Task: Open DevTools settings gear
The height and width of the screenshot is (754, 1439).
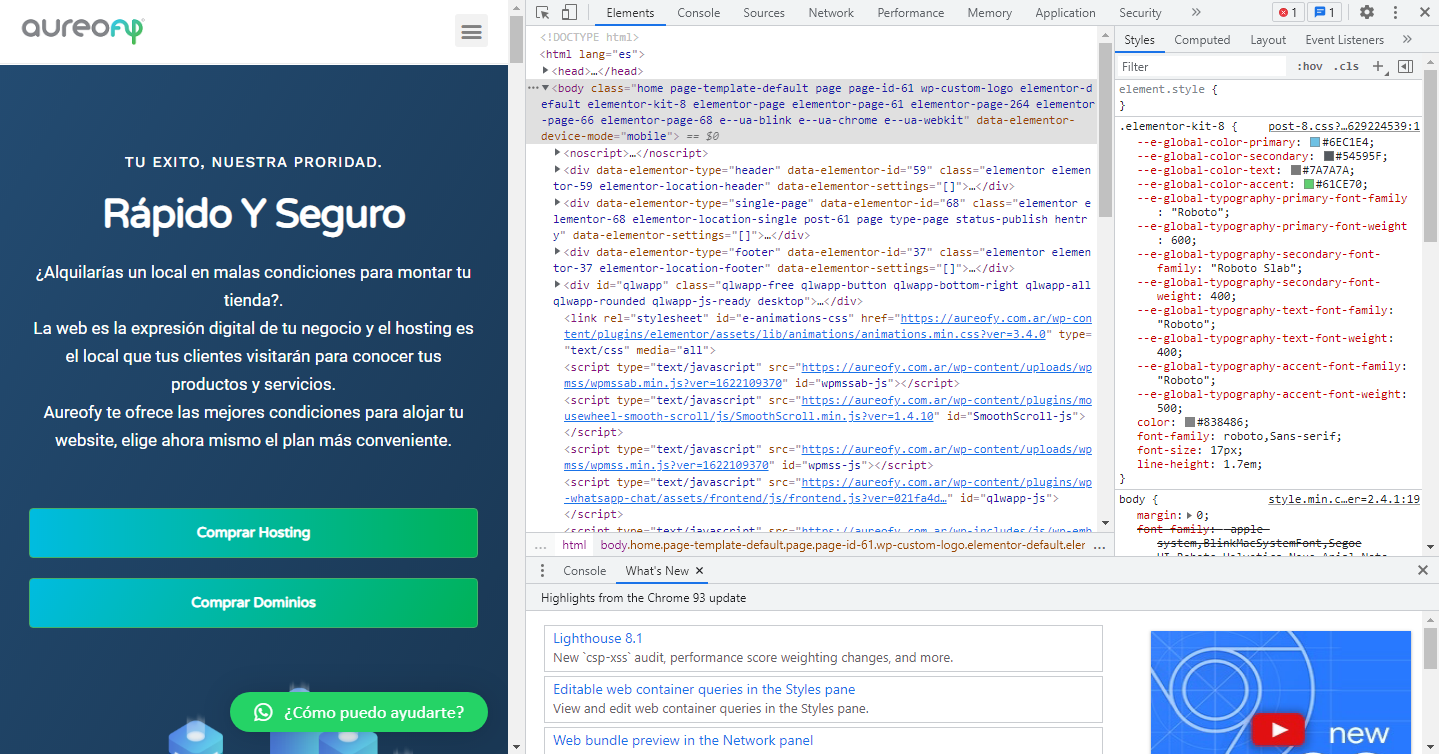Action: pos(1366,13)
